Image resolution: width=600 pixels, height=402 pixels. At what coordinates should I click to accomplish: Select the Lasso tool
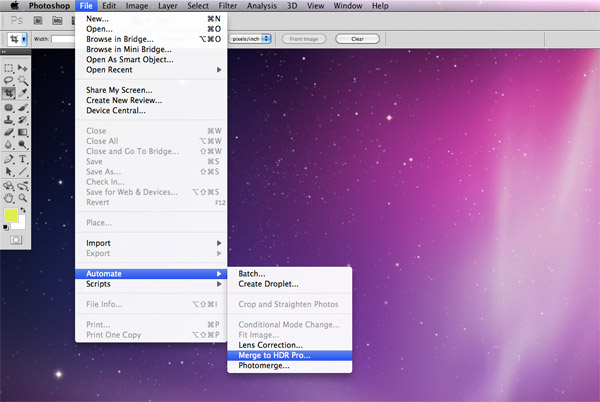pyautogui.click(x=8, y=80)
